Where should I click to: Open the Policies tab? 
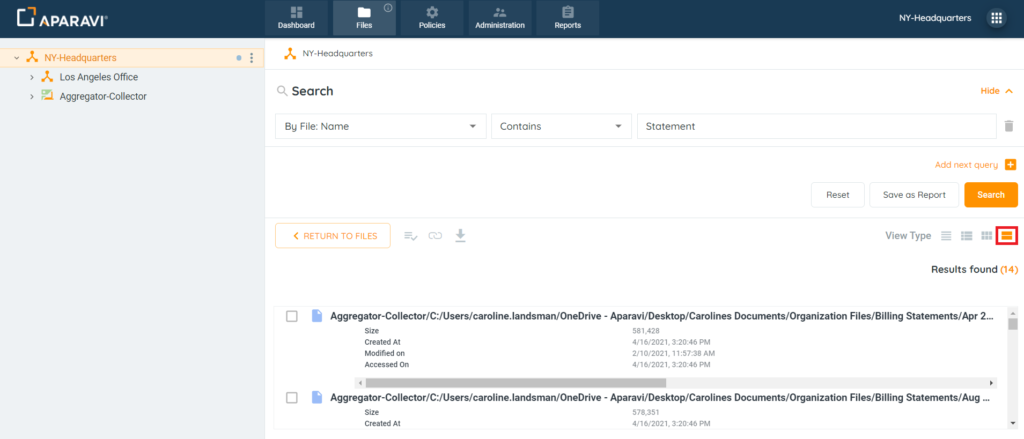[x=432, y=18]
